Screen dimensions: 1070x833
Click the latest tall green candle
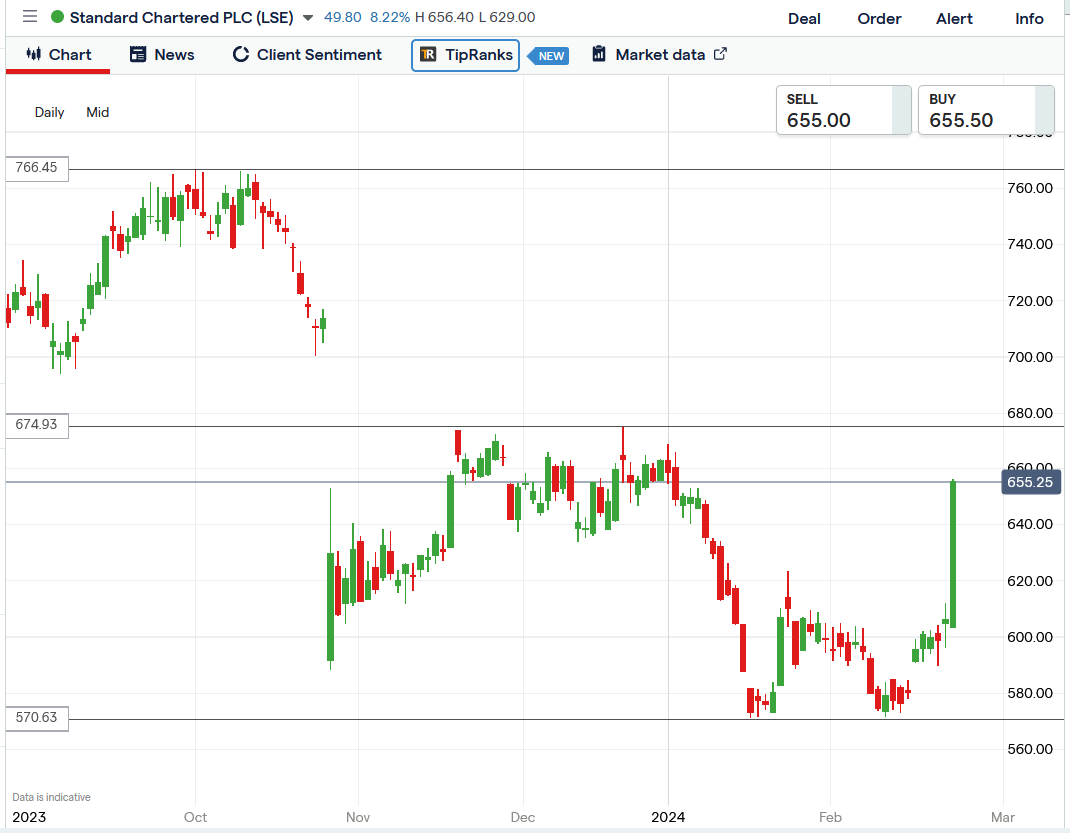coord(953,554)
